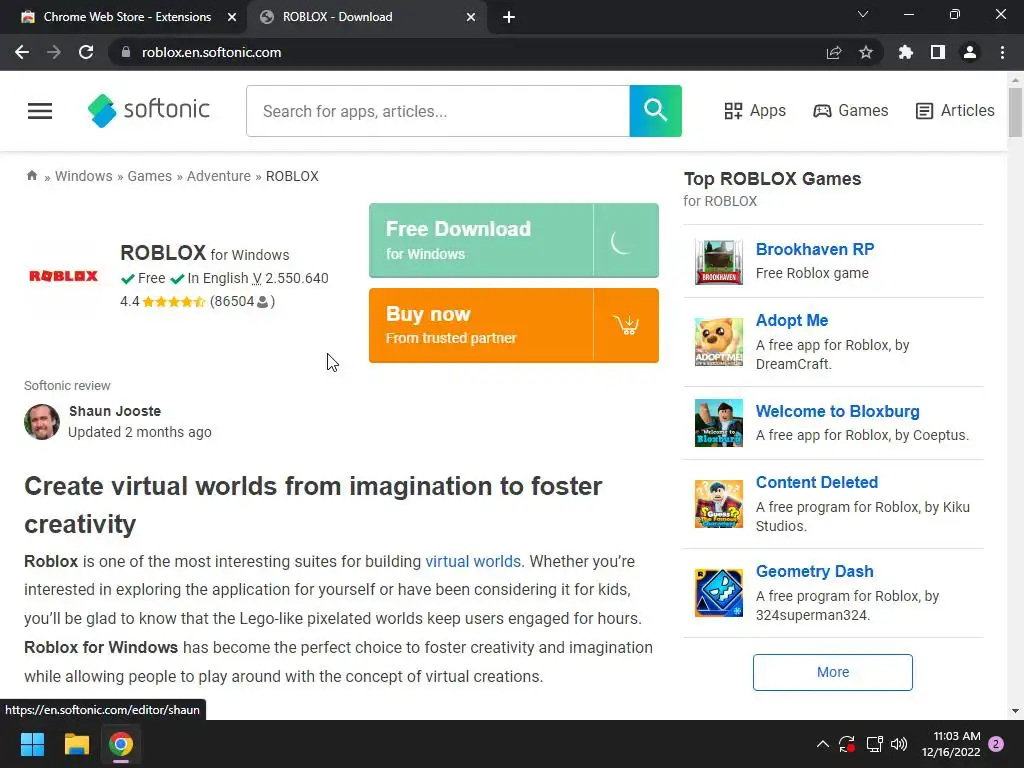Open Content Deleted link
Image resolution: width=1024 pixels, height=768 pixels.
[817, 483]
